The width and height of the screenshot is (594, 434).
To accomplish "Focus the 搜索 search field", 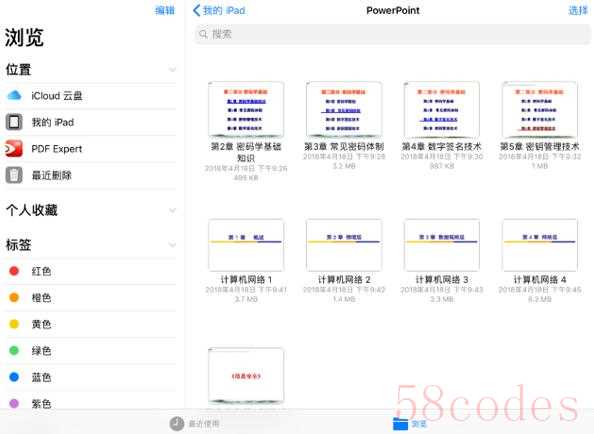I will pyautogui.click(x=392, y=34).
